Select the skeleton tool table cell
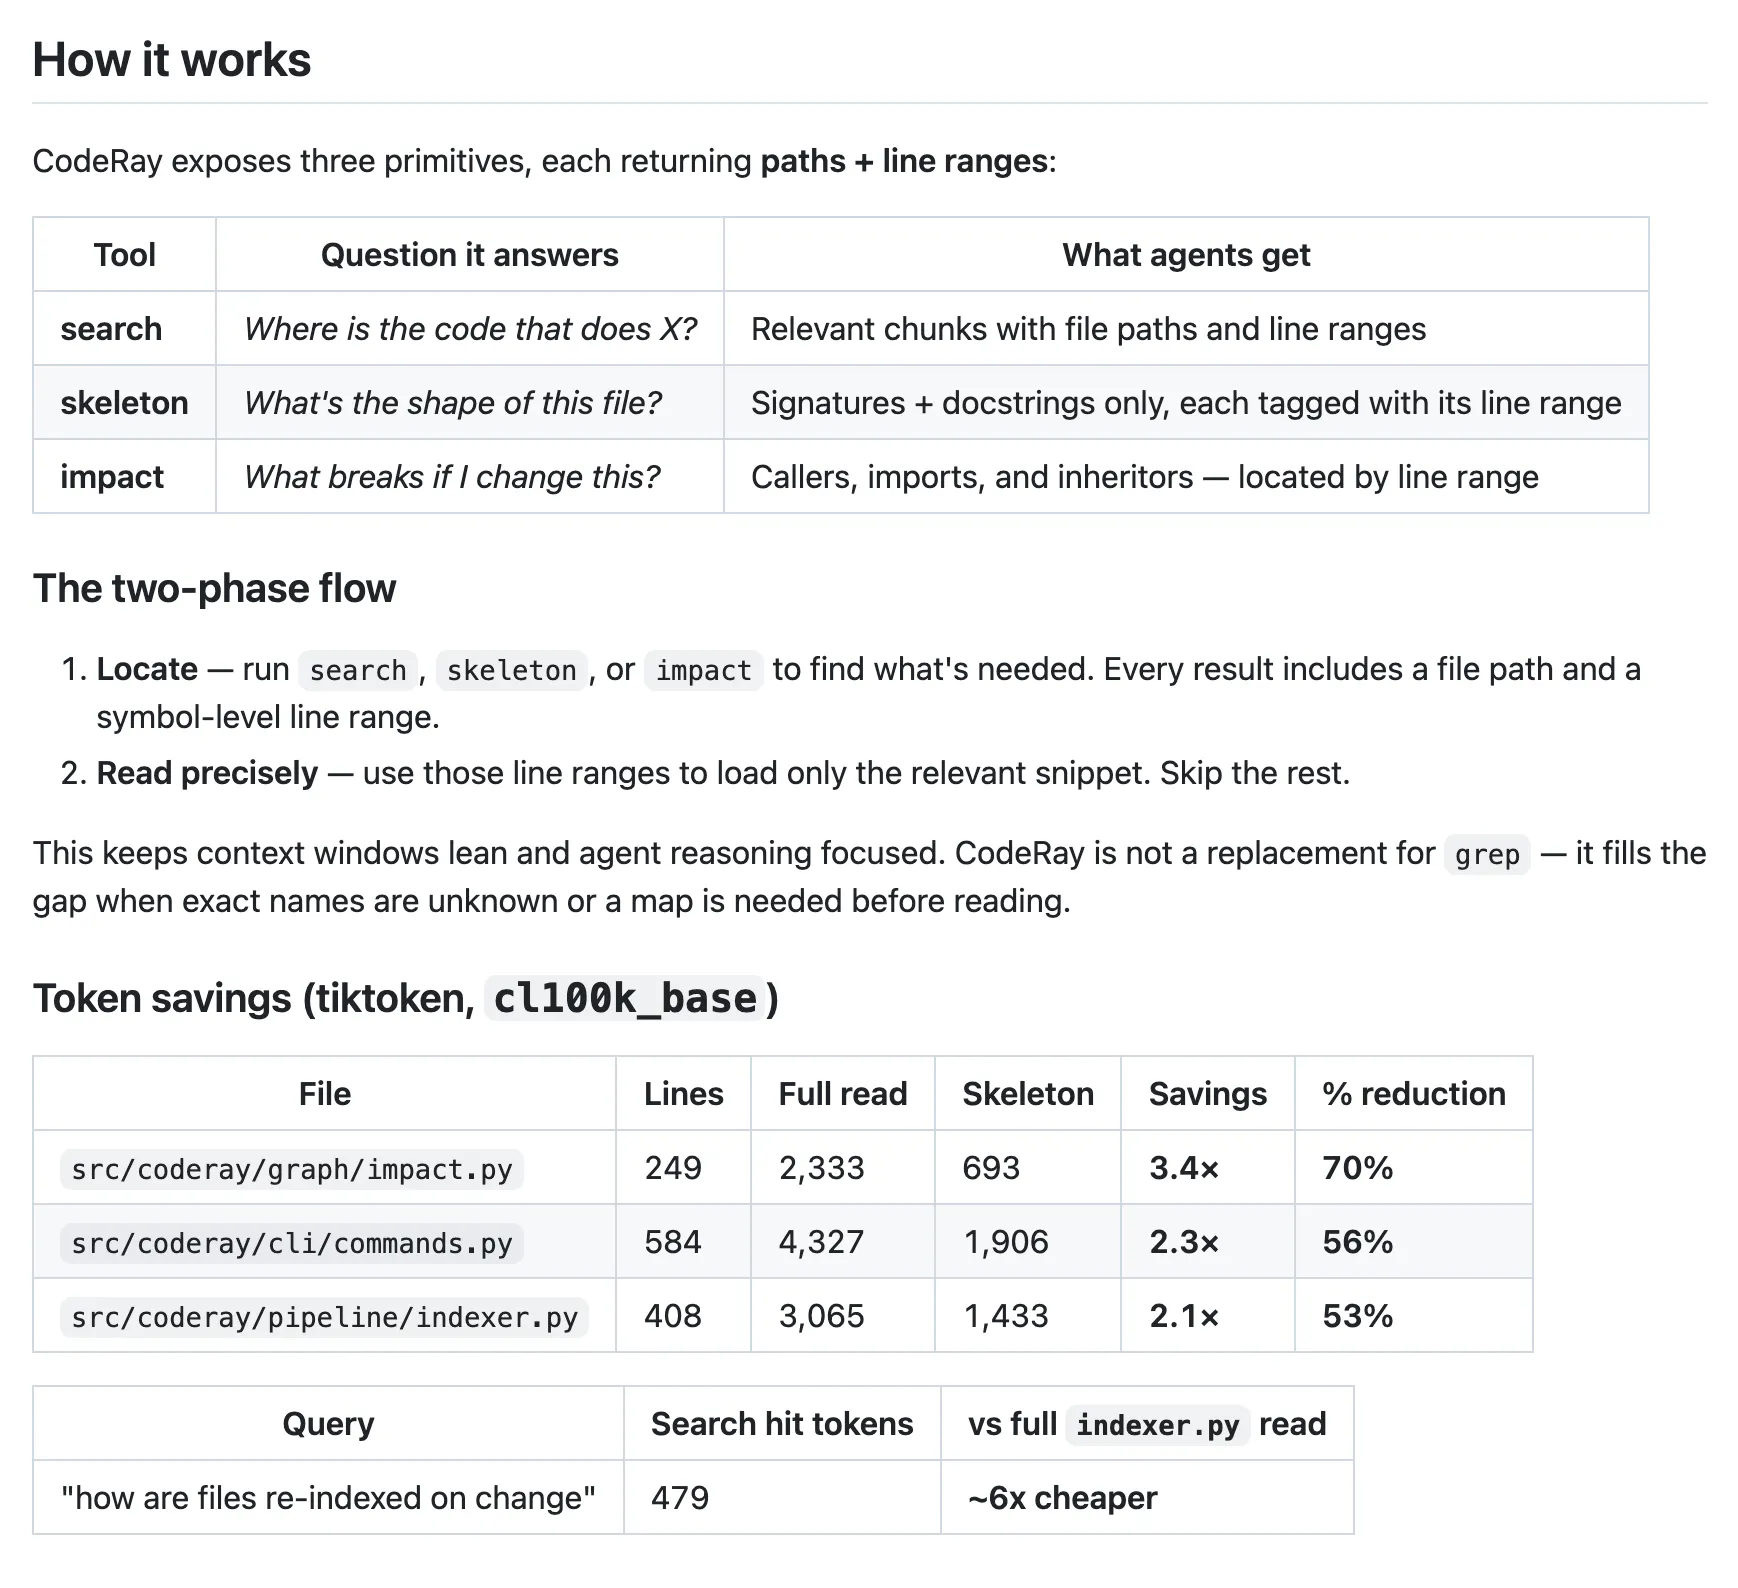 coord(125,402)
